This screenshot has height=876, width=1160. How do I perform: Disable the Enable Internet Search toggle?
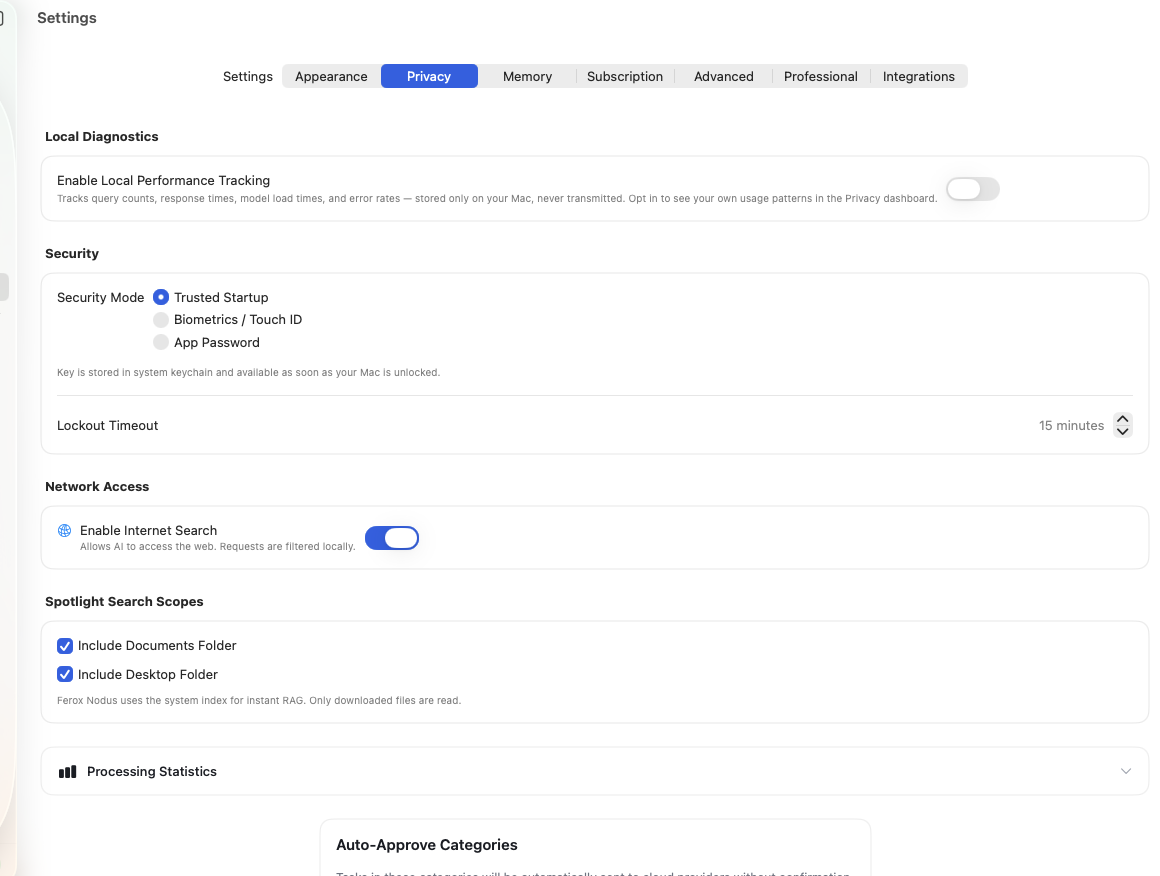(x=392, y=537)
